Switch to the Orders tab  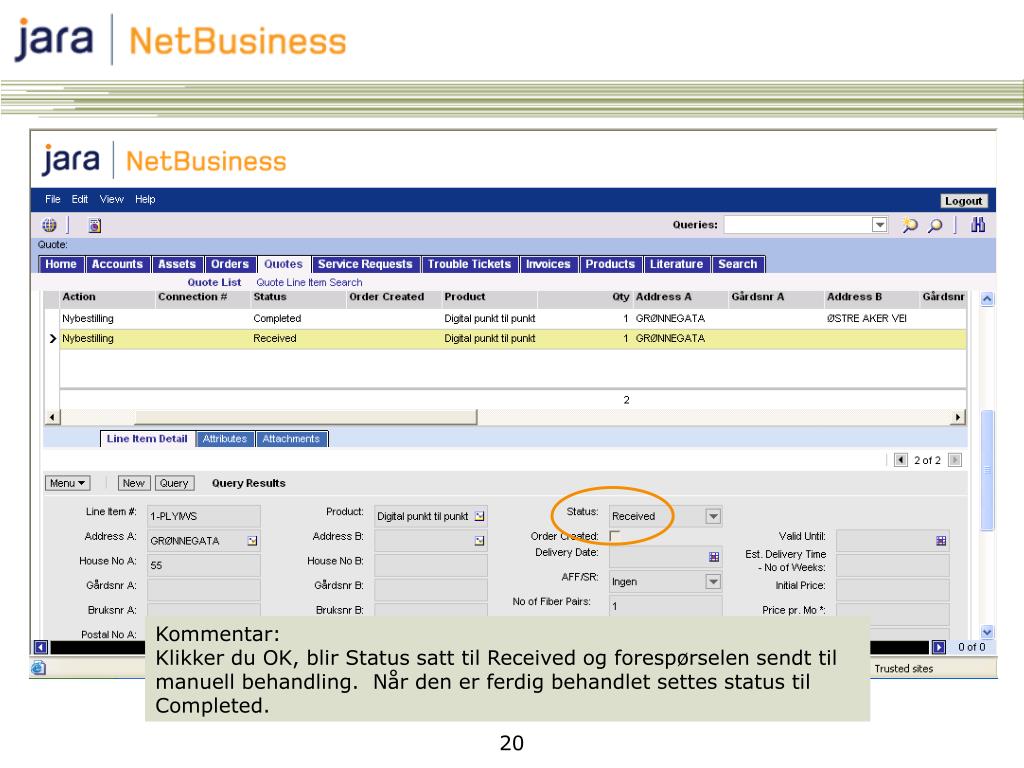(230, 264)
